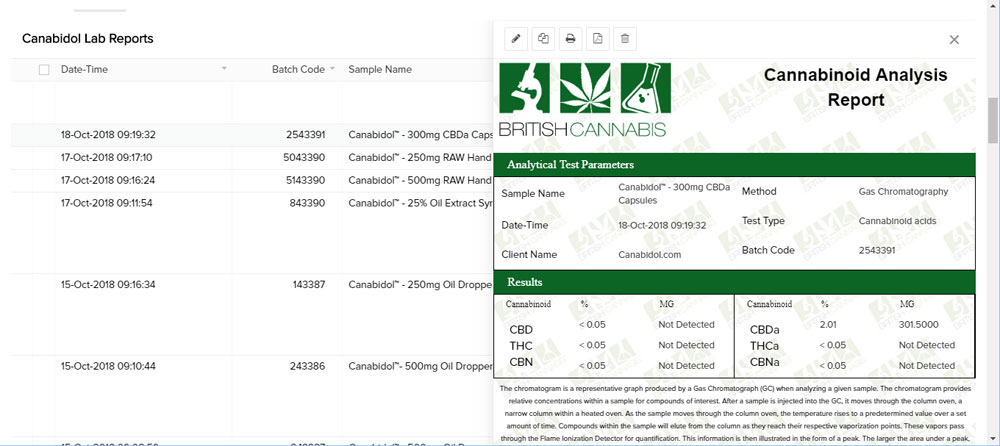Click the CBD row label in results
Screen dimensions: 1000x446
click(521, 330)
